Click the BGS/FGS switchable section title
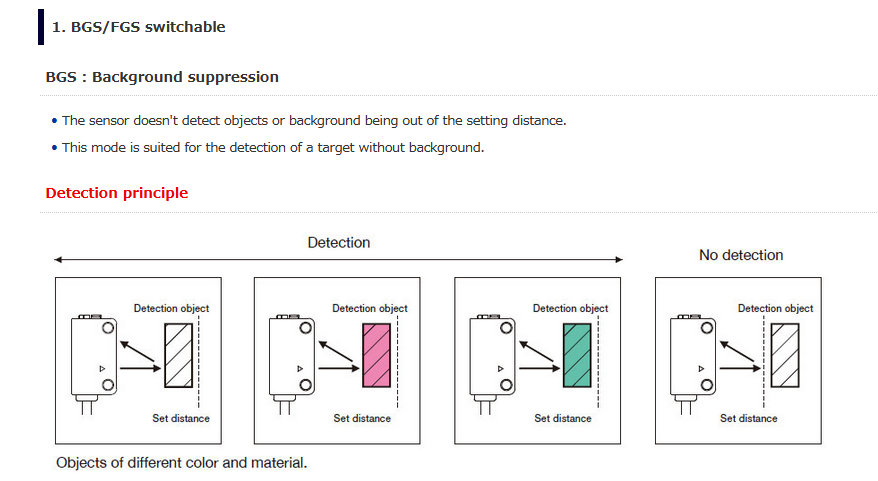The height and width of the screenshot is (481, 878). click(138, 27)
